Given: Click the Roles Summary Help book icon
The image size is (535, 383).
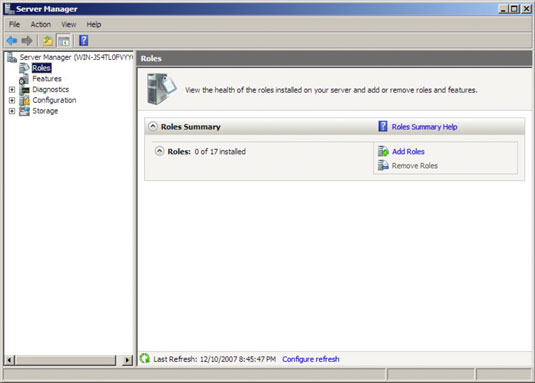Looking at the screenshot, I should click(383, 126).
